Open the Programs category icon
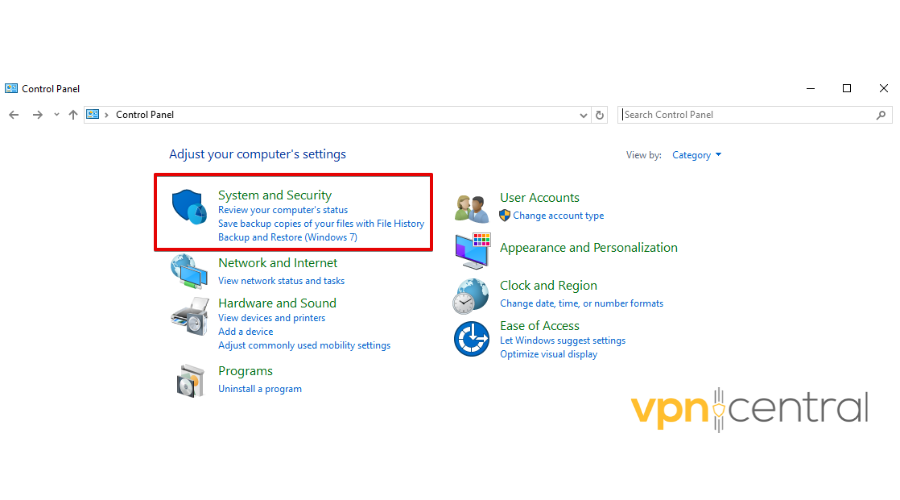Screen dimensions: 900x500 [190, 379]
